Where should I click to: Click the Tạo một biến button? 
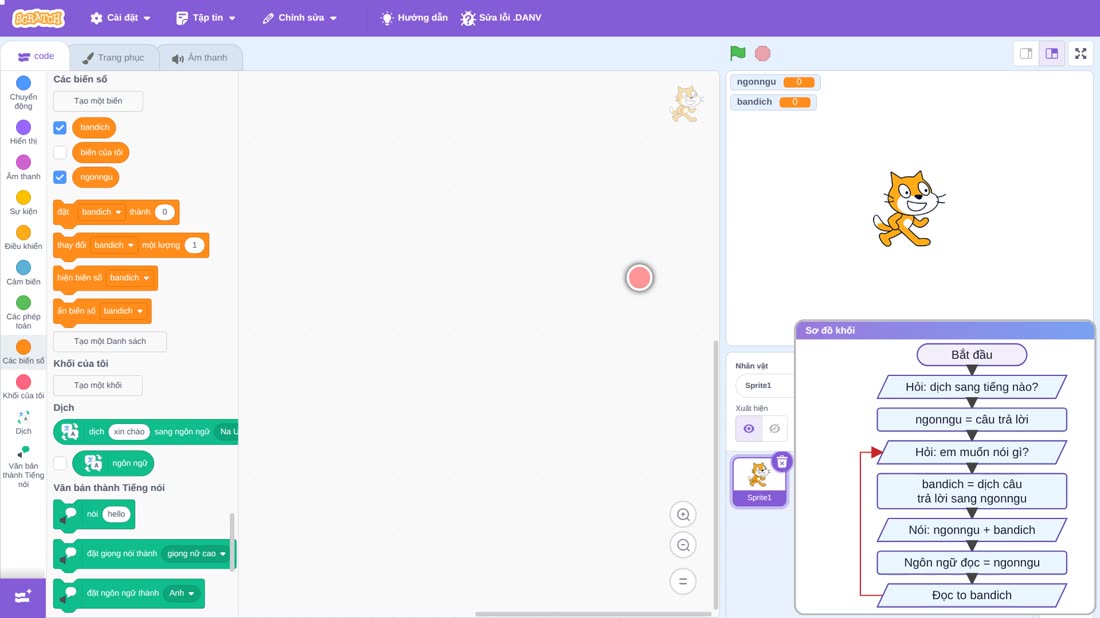point(98,101)
